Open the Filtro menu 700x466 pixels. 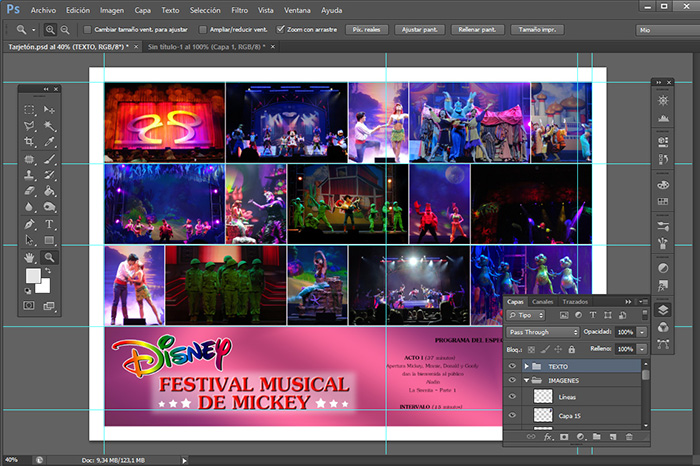click(239, 10)
